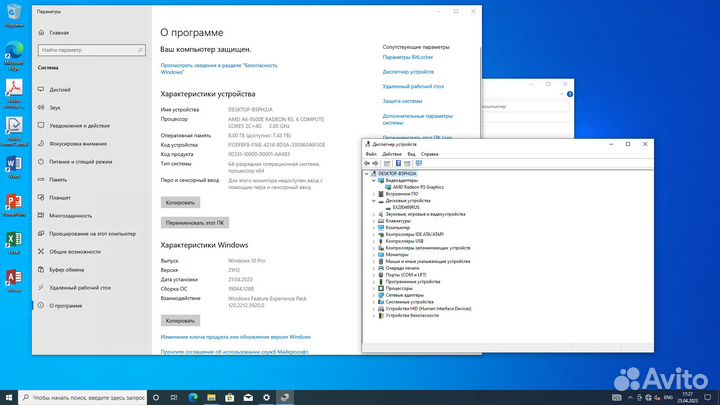Open Проецирование на этот компьютер settings

click(92, 234)
